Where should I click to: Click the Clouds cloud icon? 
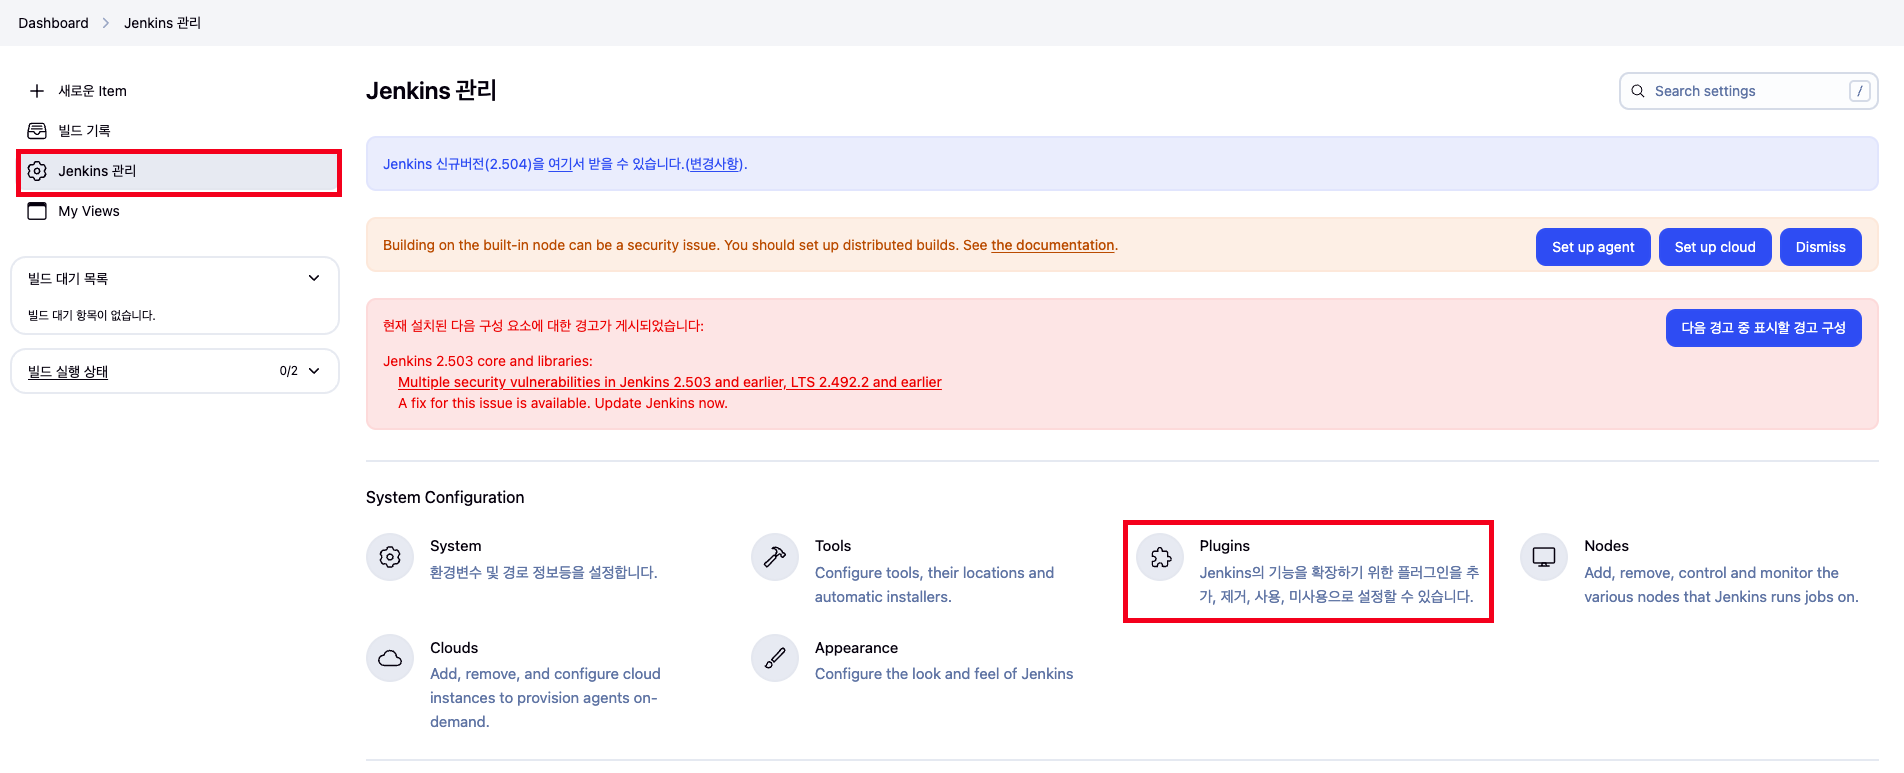(390, 658)
